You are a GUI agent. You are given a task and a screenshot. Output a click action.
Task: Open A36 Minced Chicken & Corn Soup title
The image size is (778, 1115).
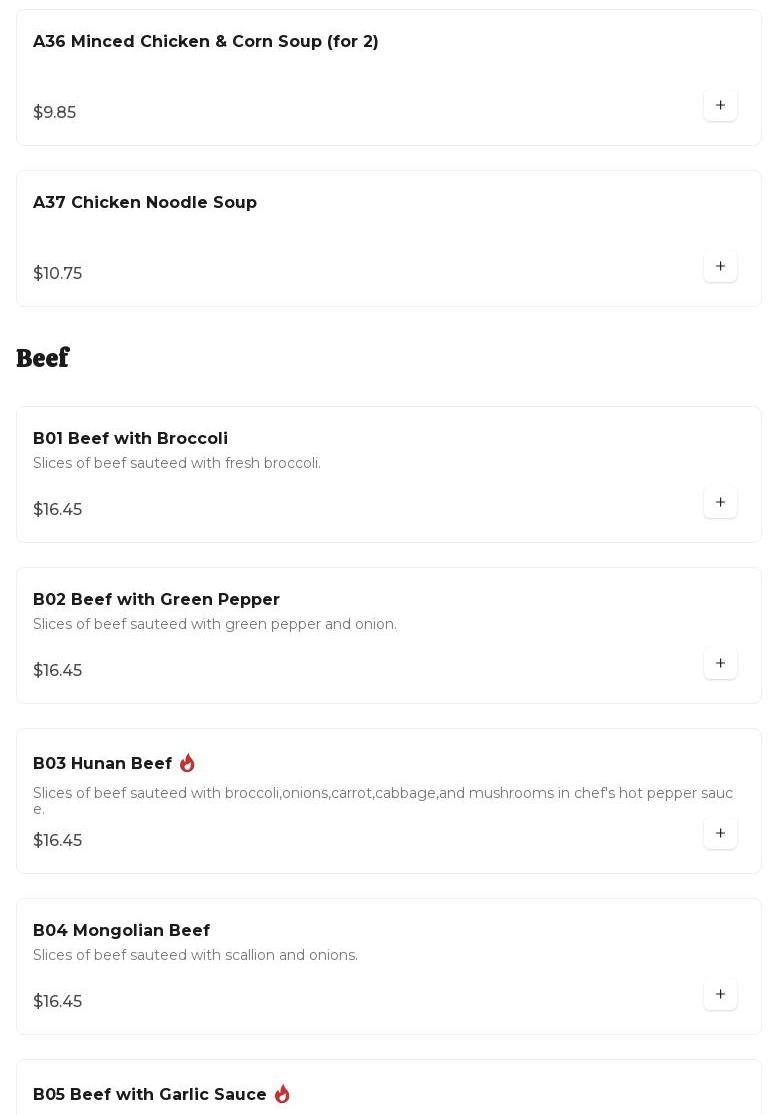pos(205,42)
